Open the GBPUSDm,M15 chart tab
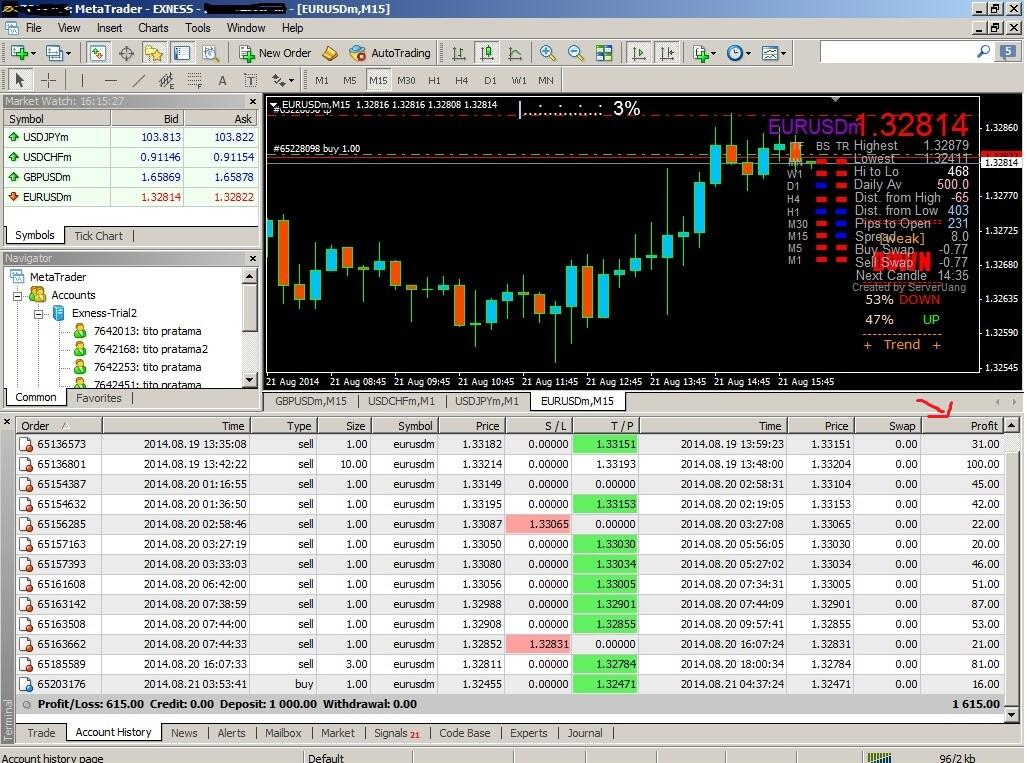The image size is (1027, 763). [x=310, y=401]
